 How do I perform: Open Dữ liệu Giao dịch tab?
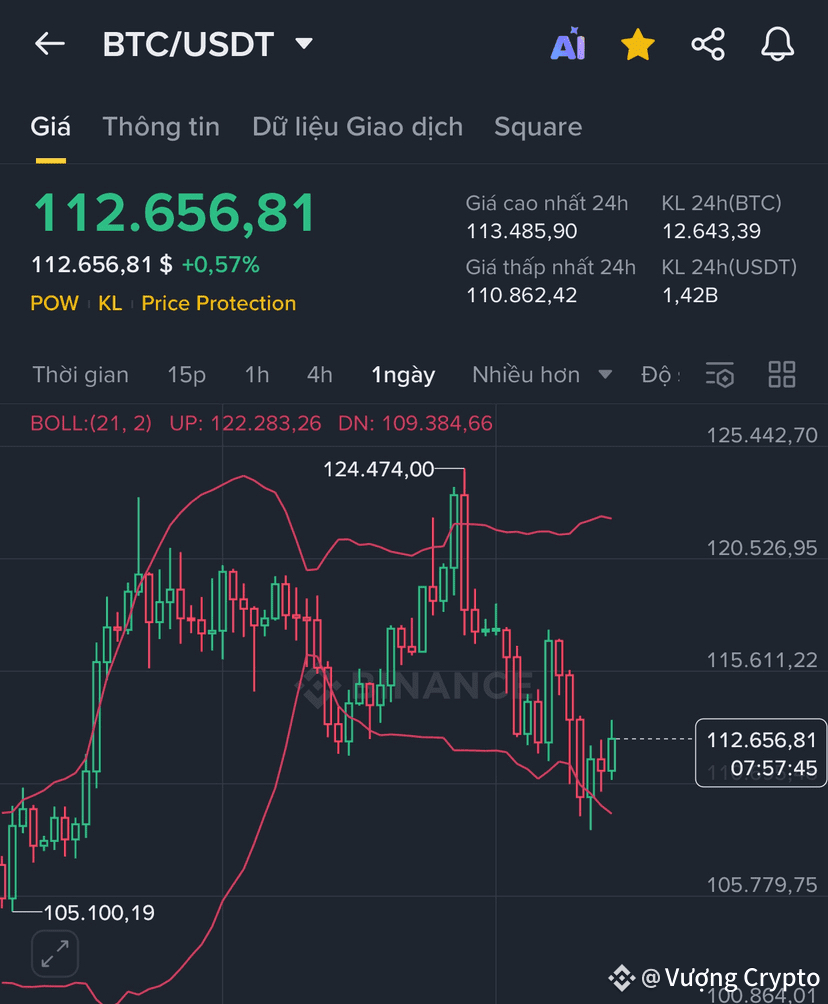tap(357, 127)
